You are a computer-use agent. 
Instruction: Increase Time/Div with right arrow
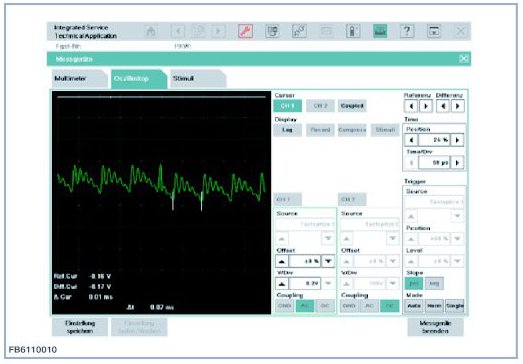[457, 162]
